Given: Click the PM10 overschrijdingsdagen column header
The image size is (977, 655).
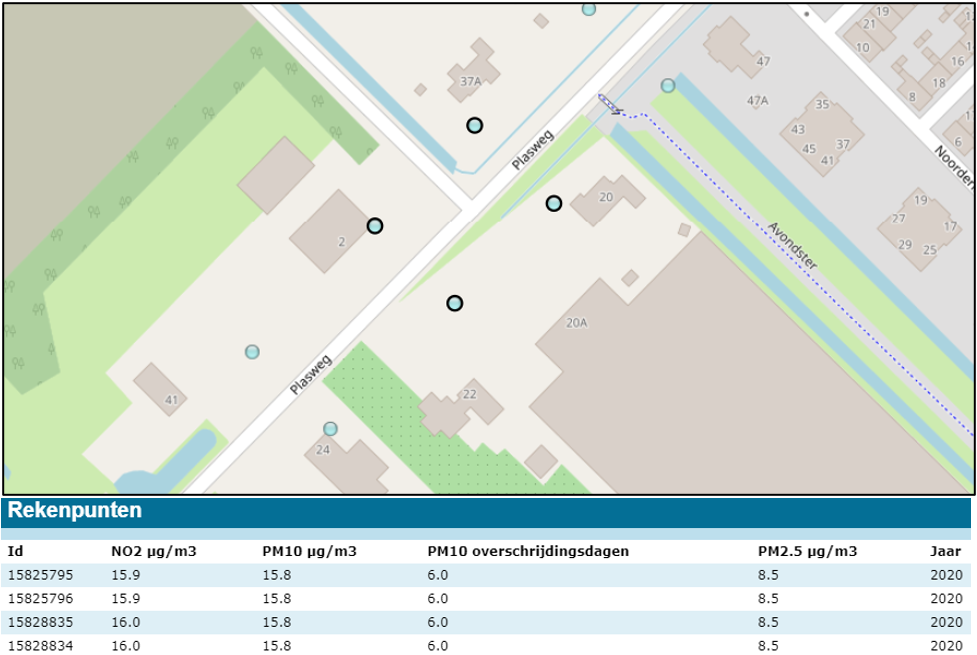Looking at the screenshot, I should click(x=528, y=552).
